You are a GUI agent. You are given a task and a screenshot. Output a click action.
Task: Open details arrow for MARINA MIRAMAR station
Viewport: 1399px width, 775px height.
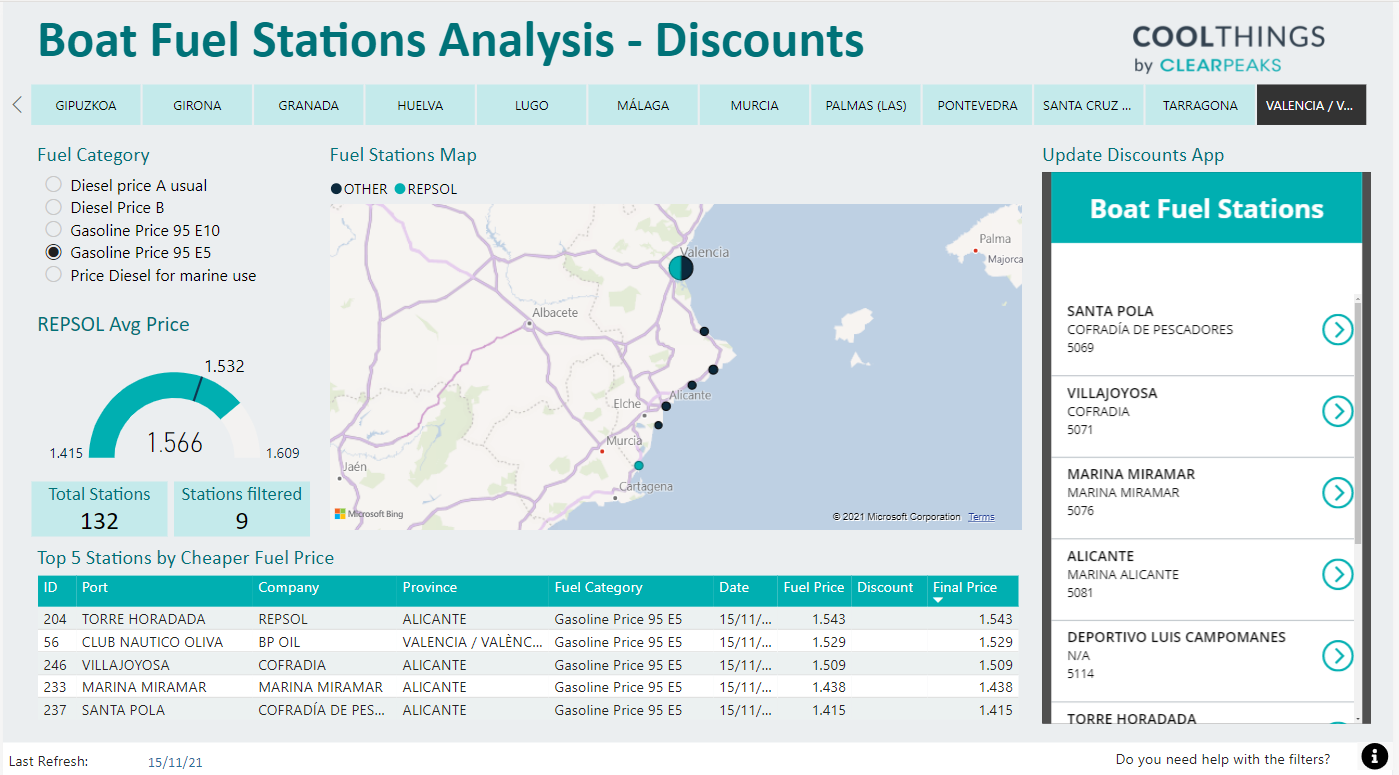[x=1337, y=492]
